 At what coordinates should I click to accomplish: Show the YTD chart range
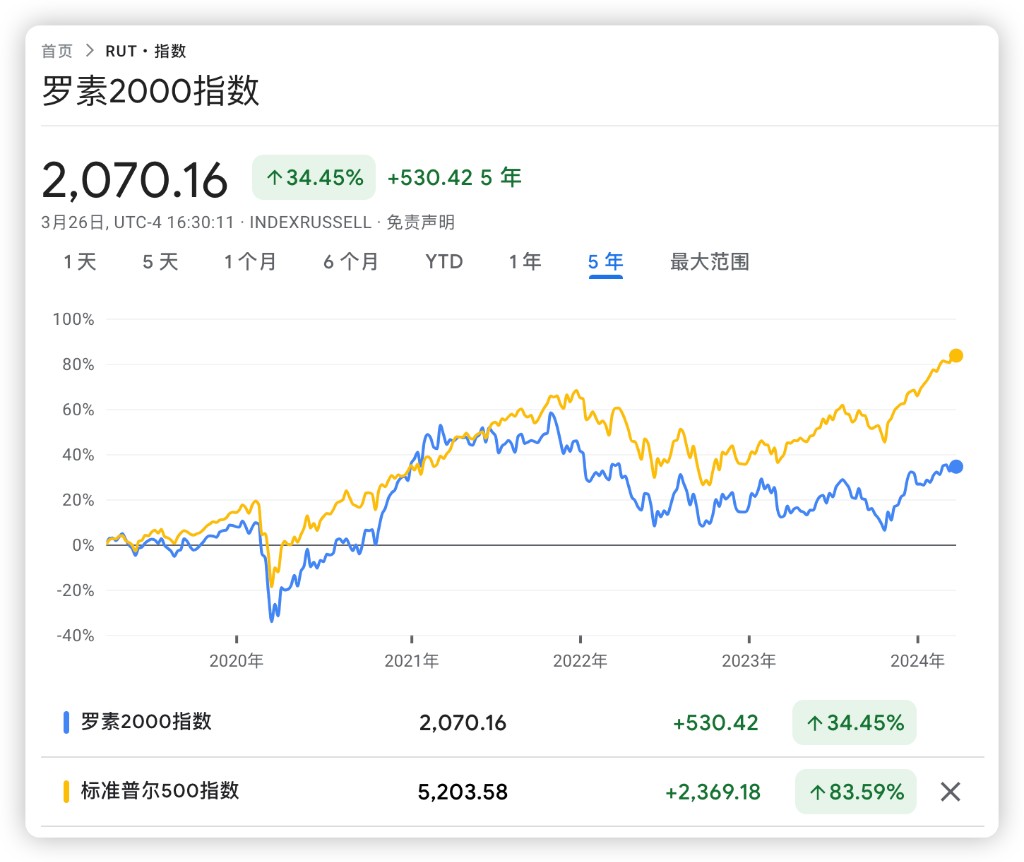(444, 262)
